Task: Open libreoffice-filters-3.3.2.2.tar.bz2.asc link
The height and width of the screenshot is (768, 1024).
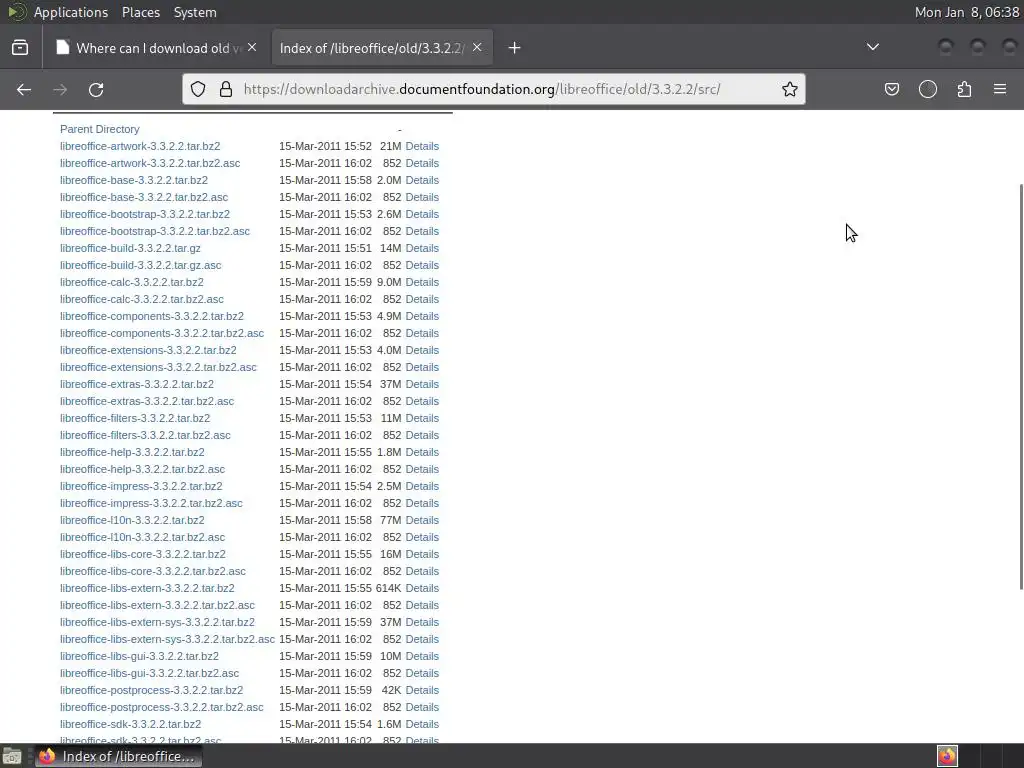Action: pyautogui.click(x=145, y=435)
